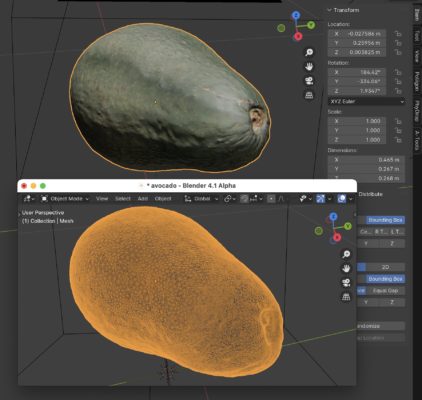Click Dimensions Y value field

pos(367,169)
